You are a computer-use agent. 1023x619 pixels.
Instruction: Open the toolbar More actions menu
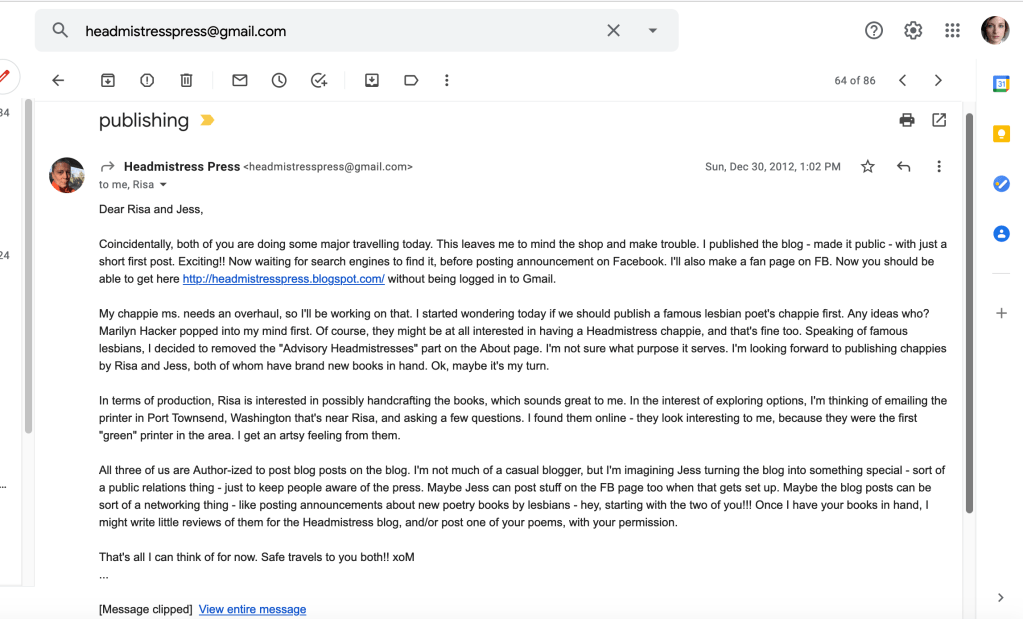(447, 81)
